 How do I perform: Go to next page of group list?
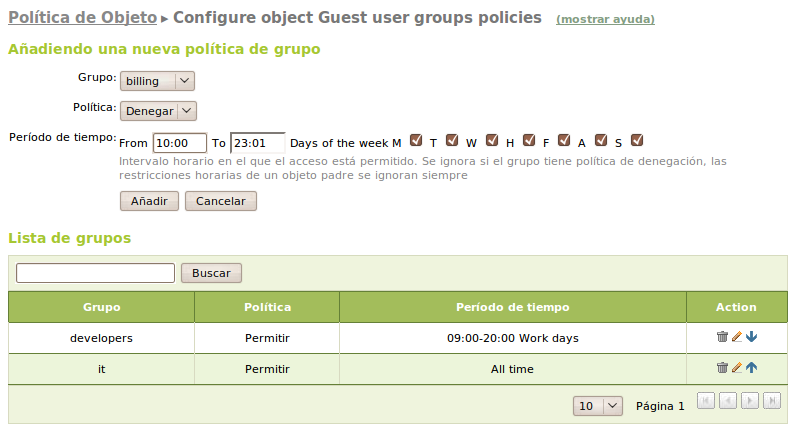[x=749, y=401]
